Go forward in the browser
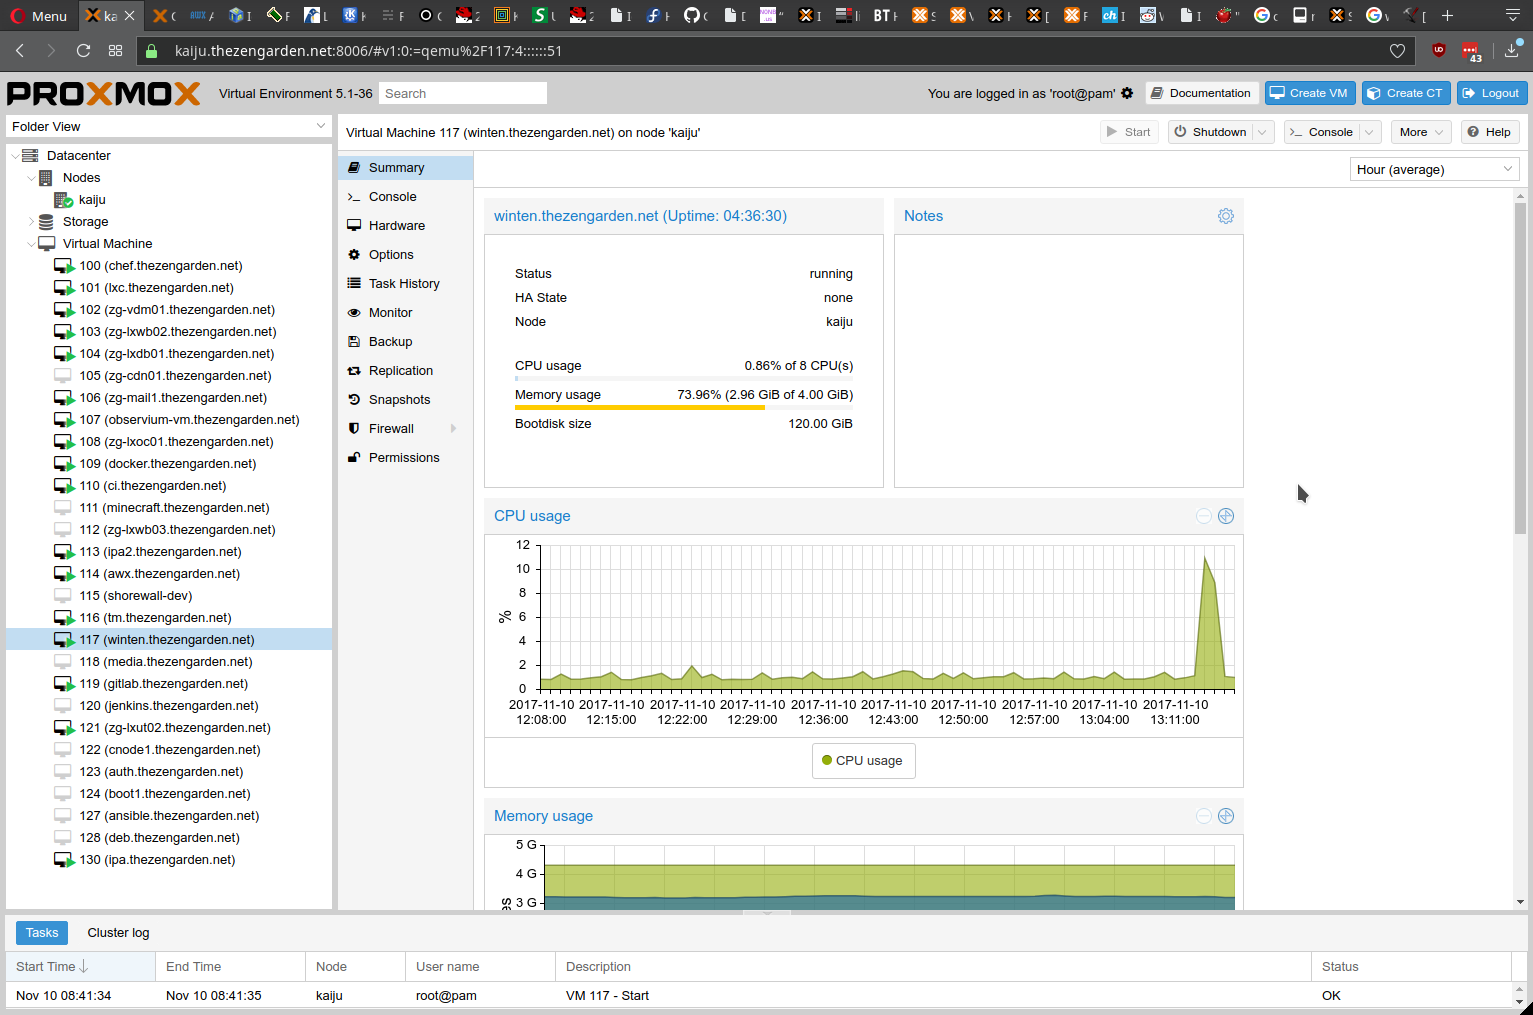 51,51
